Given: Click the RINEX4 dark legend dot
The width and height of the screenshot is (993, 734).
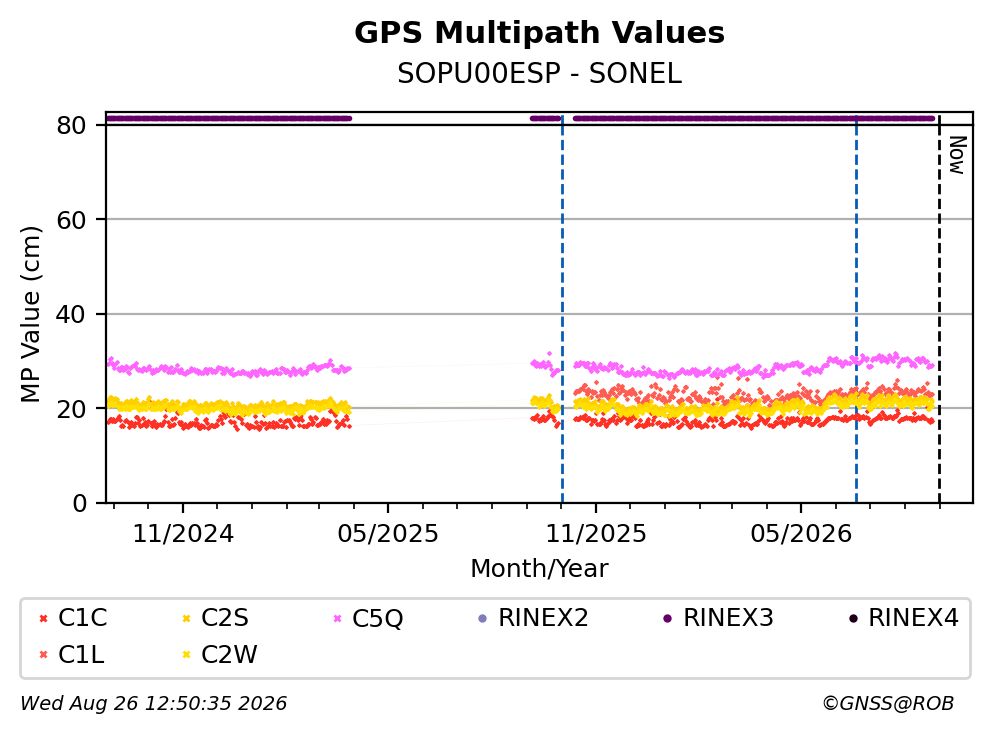Looking at the screenshot, I should coord(853,619).
